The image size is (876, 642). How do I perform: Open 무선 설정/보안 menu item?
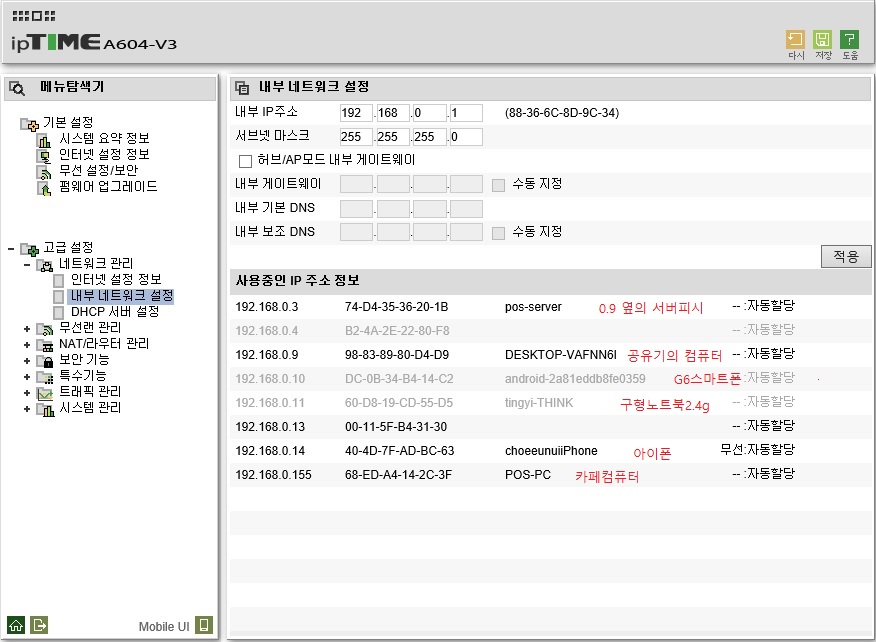click(98, 170)
